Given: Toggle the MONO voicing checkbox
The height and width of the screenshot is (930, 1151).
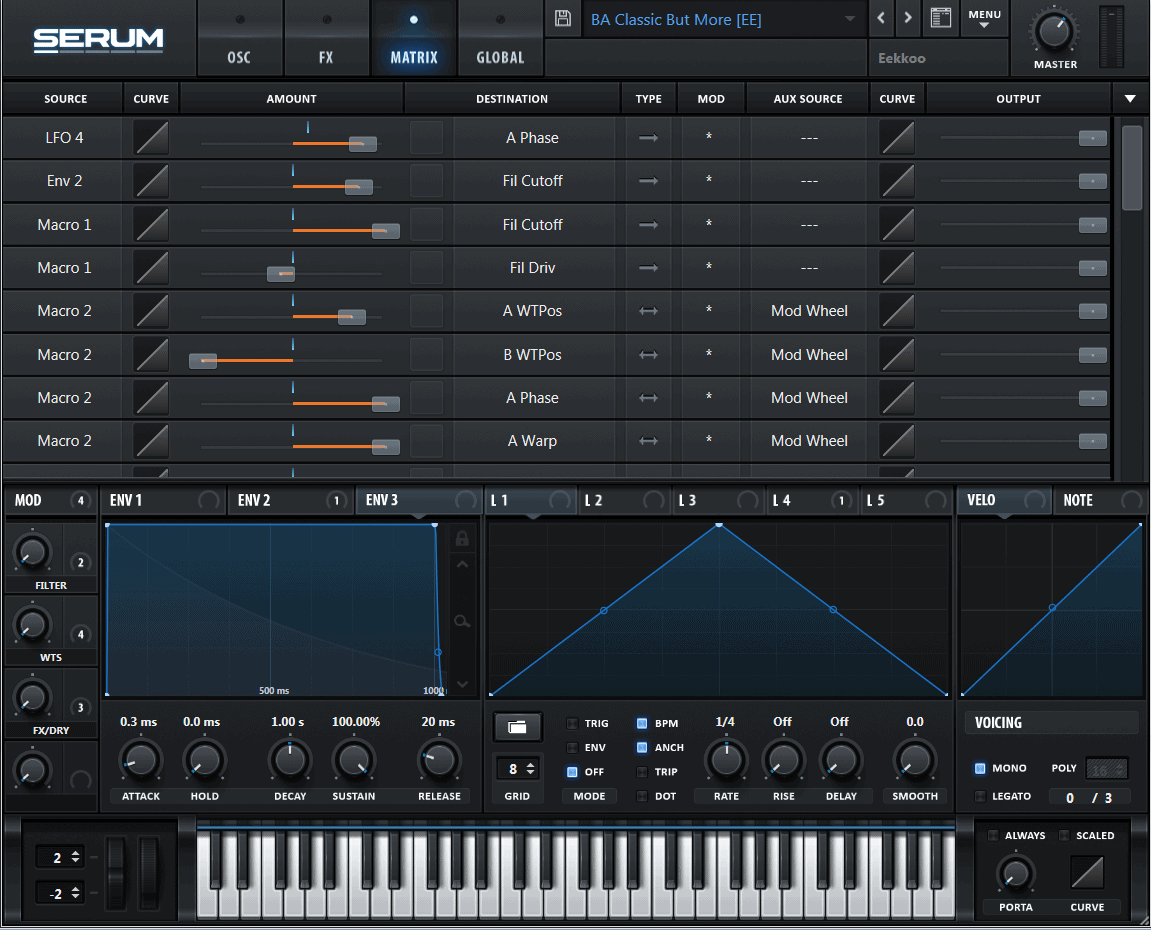Looking at the screenshot, I should pos(980,769).
